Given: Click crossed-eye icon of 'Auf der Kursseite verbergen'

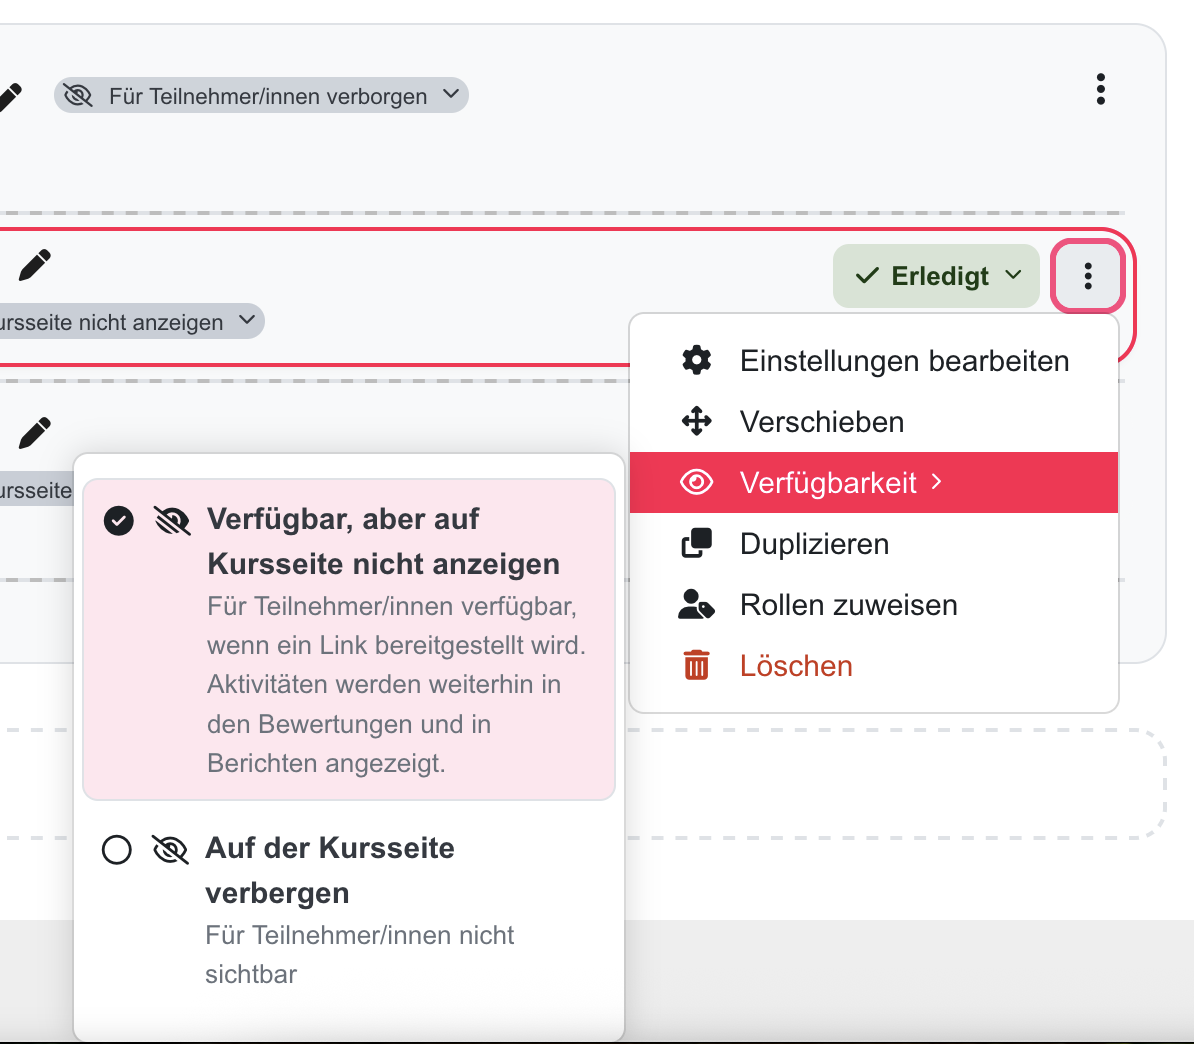Looking at the screenshot, I should click(x=170, y=850).
